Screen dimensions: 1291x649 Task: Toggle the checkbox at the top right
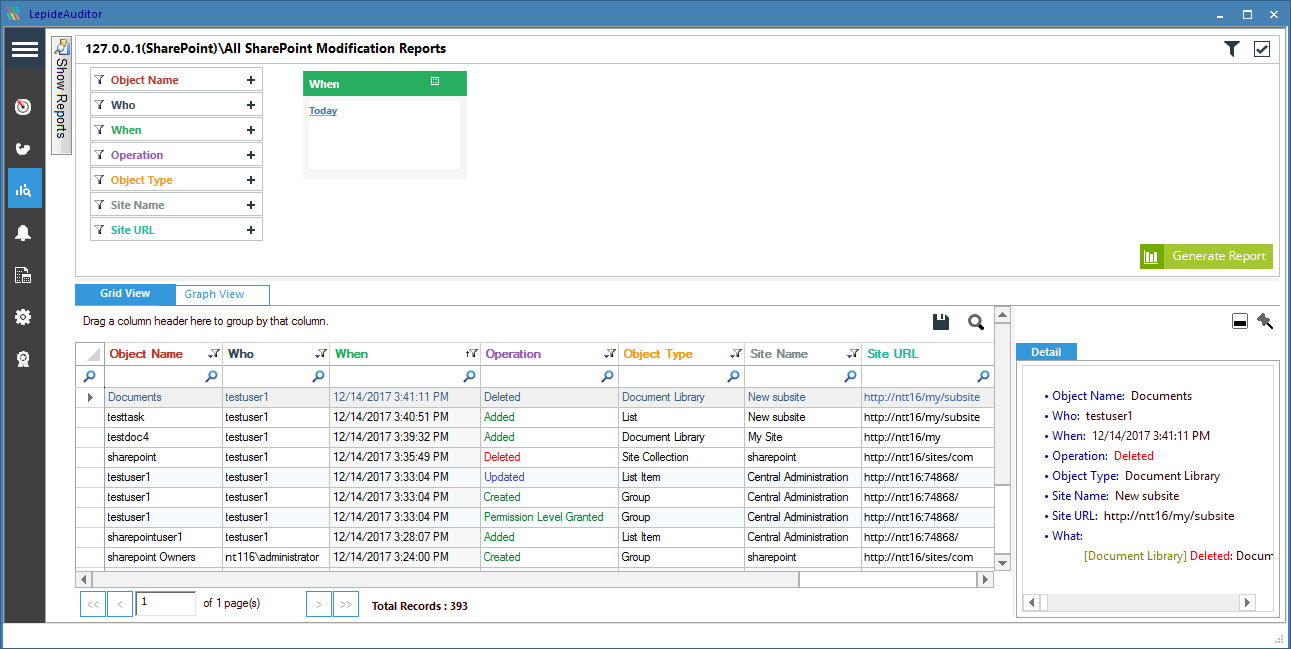(x=1262, y=49)
